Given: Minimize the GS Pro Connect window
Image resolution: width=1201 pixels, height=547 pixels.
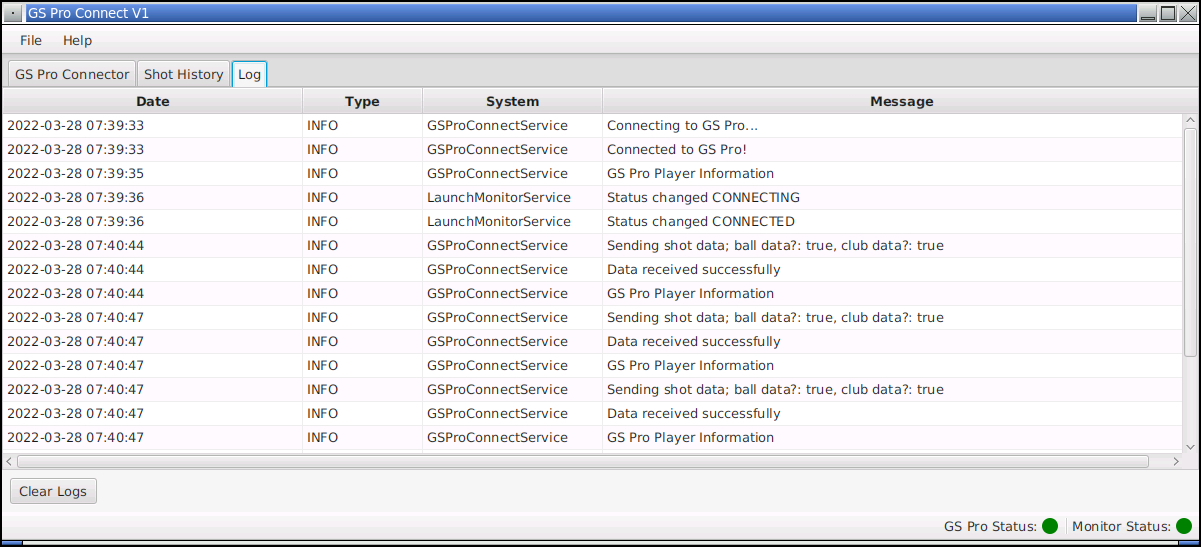Looking at the screenshot, I should pos(1149,13).
